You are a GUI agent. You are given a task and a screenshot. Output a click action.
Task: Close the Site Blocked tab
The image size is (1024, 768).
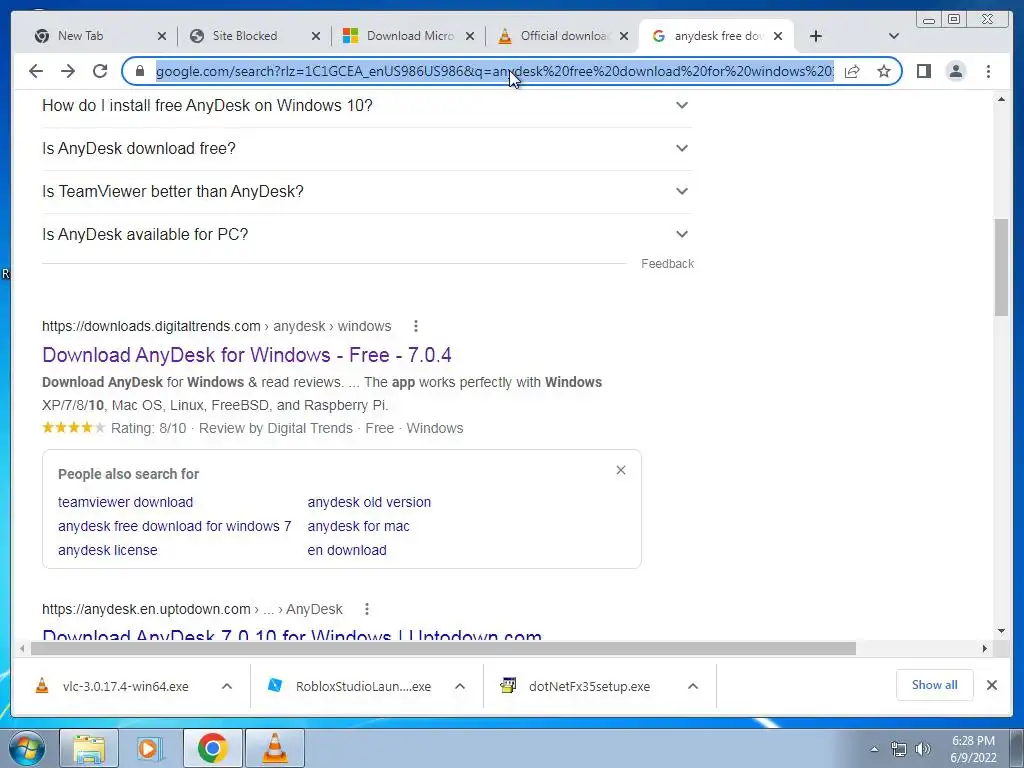tap(316, 36)
